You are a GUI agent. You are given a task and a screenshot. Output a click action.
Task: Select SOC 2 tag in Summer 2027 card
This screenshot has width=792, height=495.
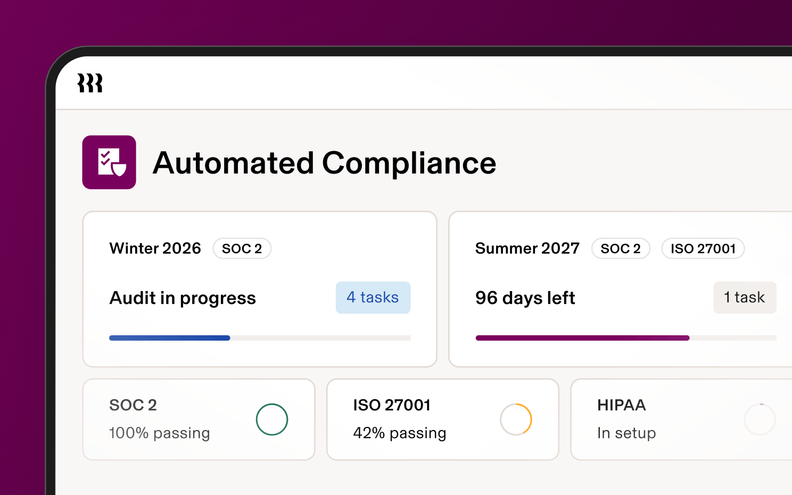(621, 249)
